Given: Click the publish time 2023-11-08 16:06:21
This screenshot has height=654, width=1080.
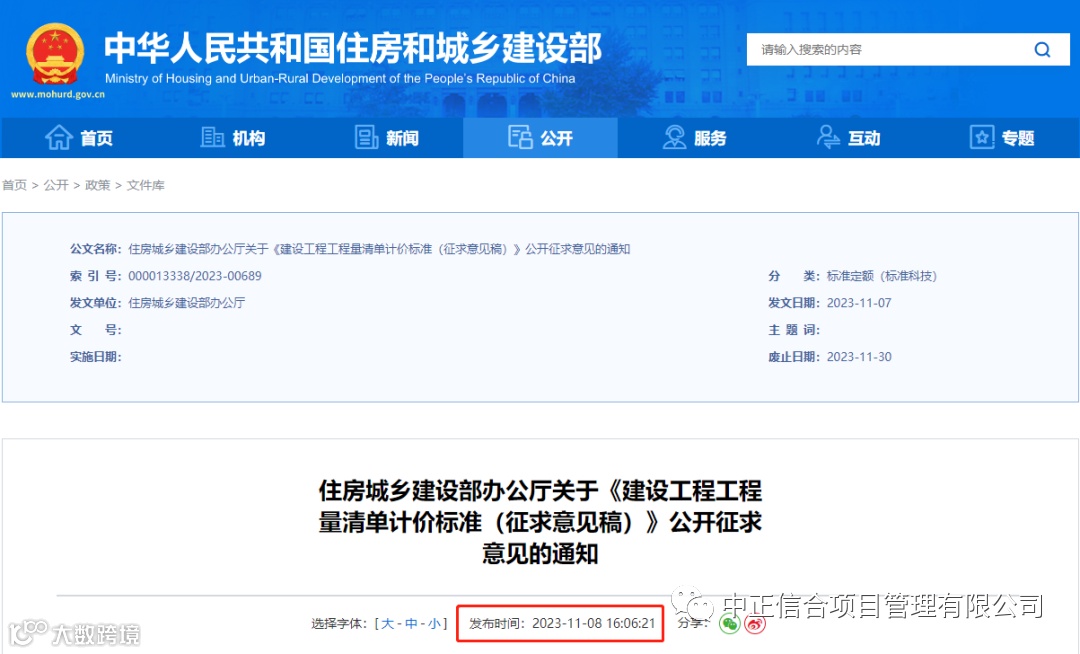Looking at the screenshot, I should click(x=562, y=624).
